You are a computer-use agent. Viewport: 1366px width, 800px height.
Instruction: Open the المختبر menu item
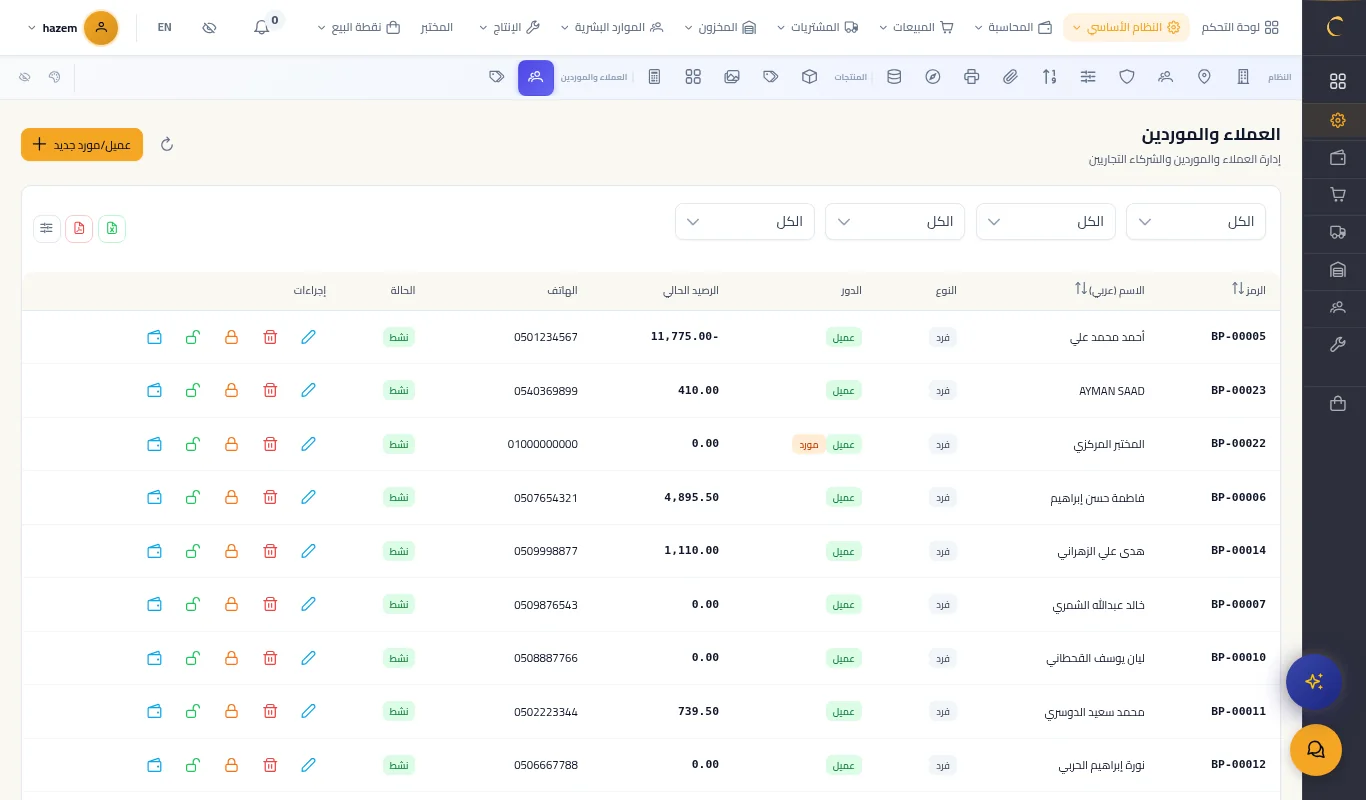[436, 27]
